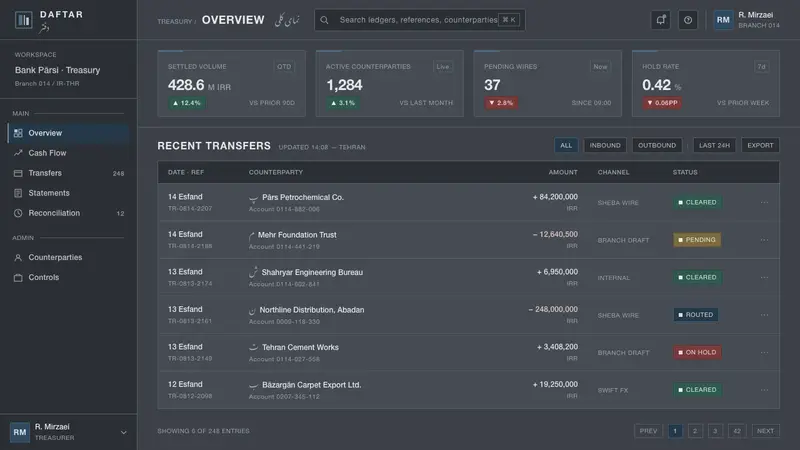Filter transfers by Outbound
The image size is (800, 450).
coord(657,145)
